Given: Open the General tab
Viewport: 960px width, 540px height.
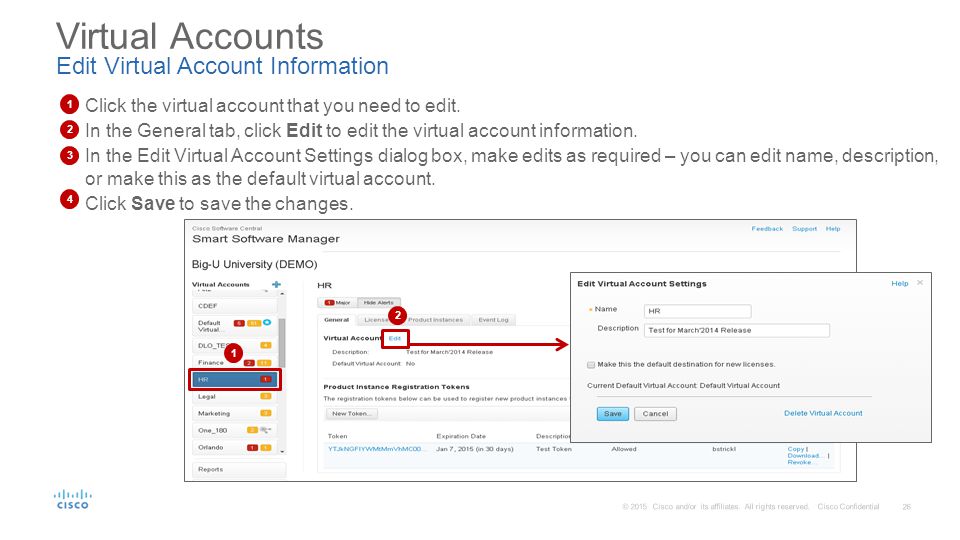Looking at the screenshot, I should click(337, 320).
